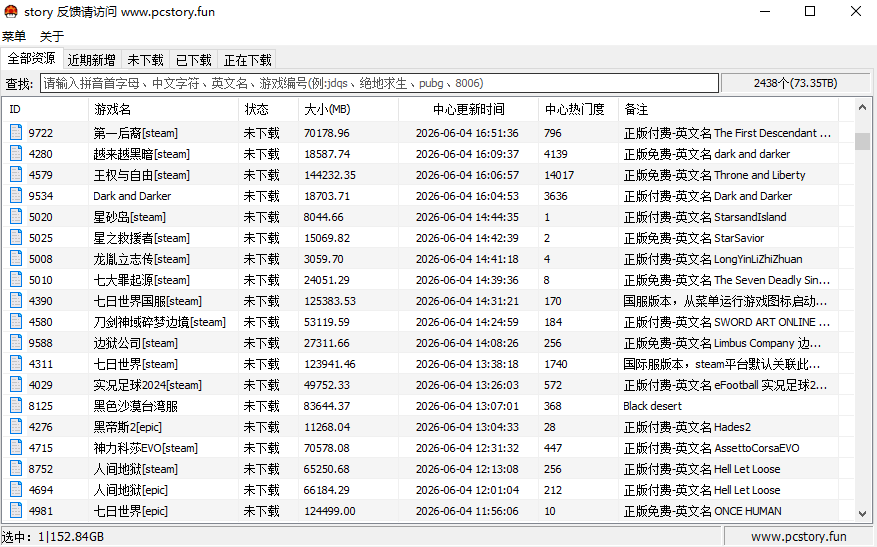Select game 黑帝斯2[epic]
This screenshot has width=877, height=547.
[x=128, y=427]
